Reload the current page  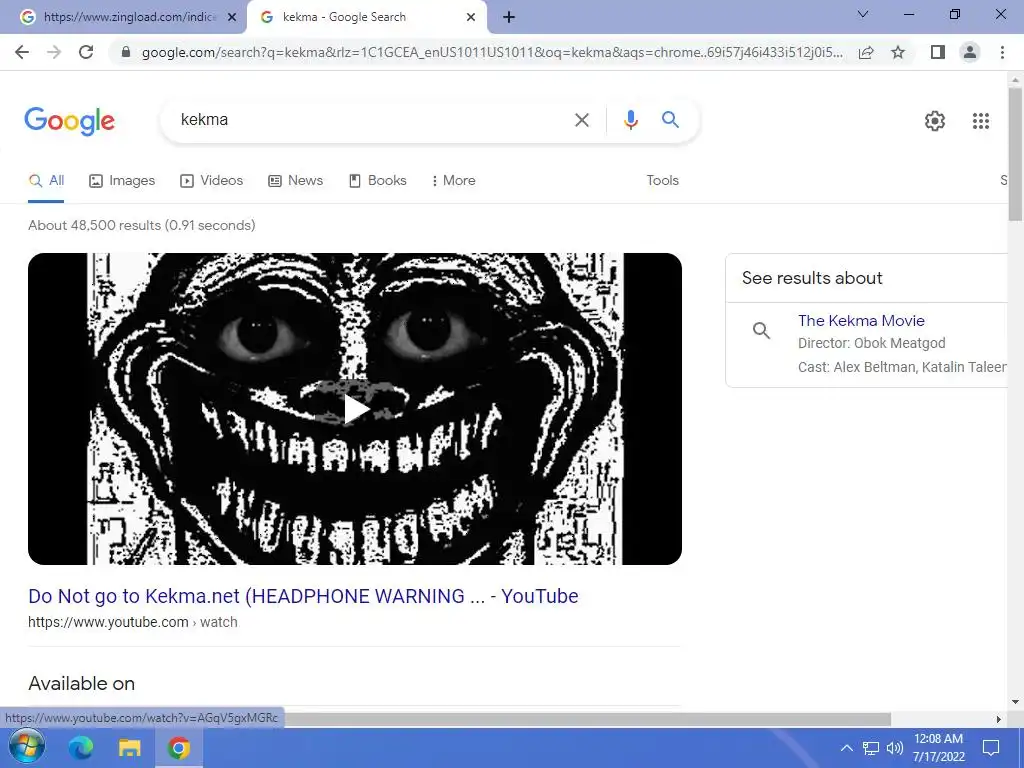coord(86,52)
